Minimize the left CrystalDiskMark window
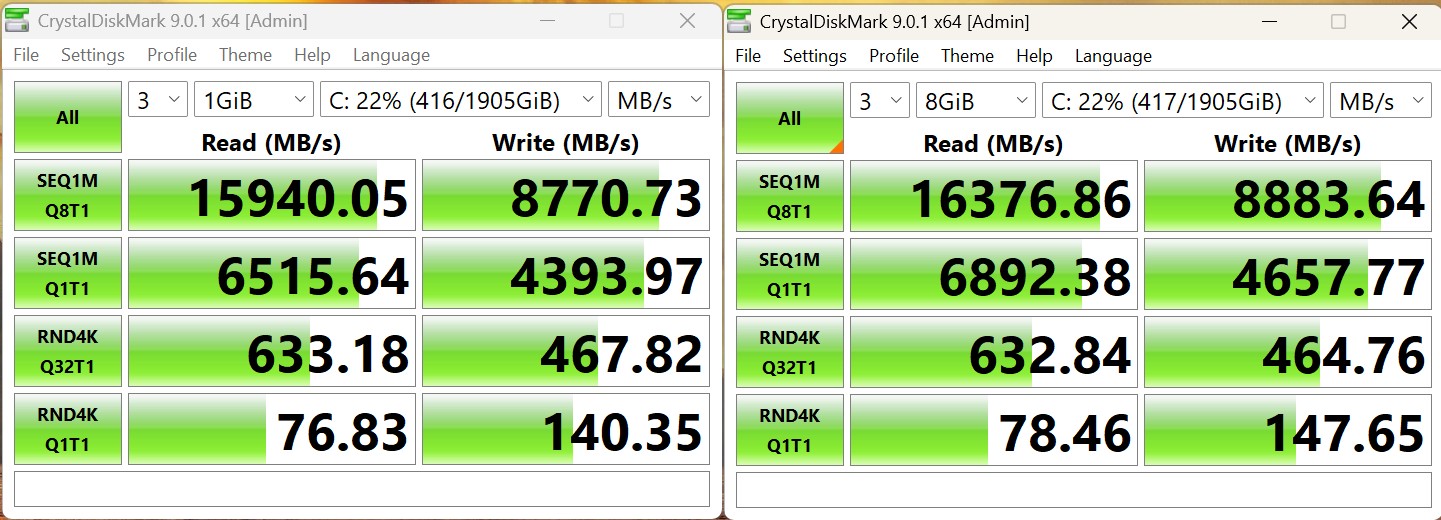Viewport: 1441px width, 520px height. [x=547, y=21]
